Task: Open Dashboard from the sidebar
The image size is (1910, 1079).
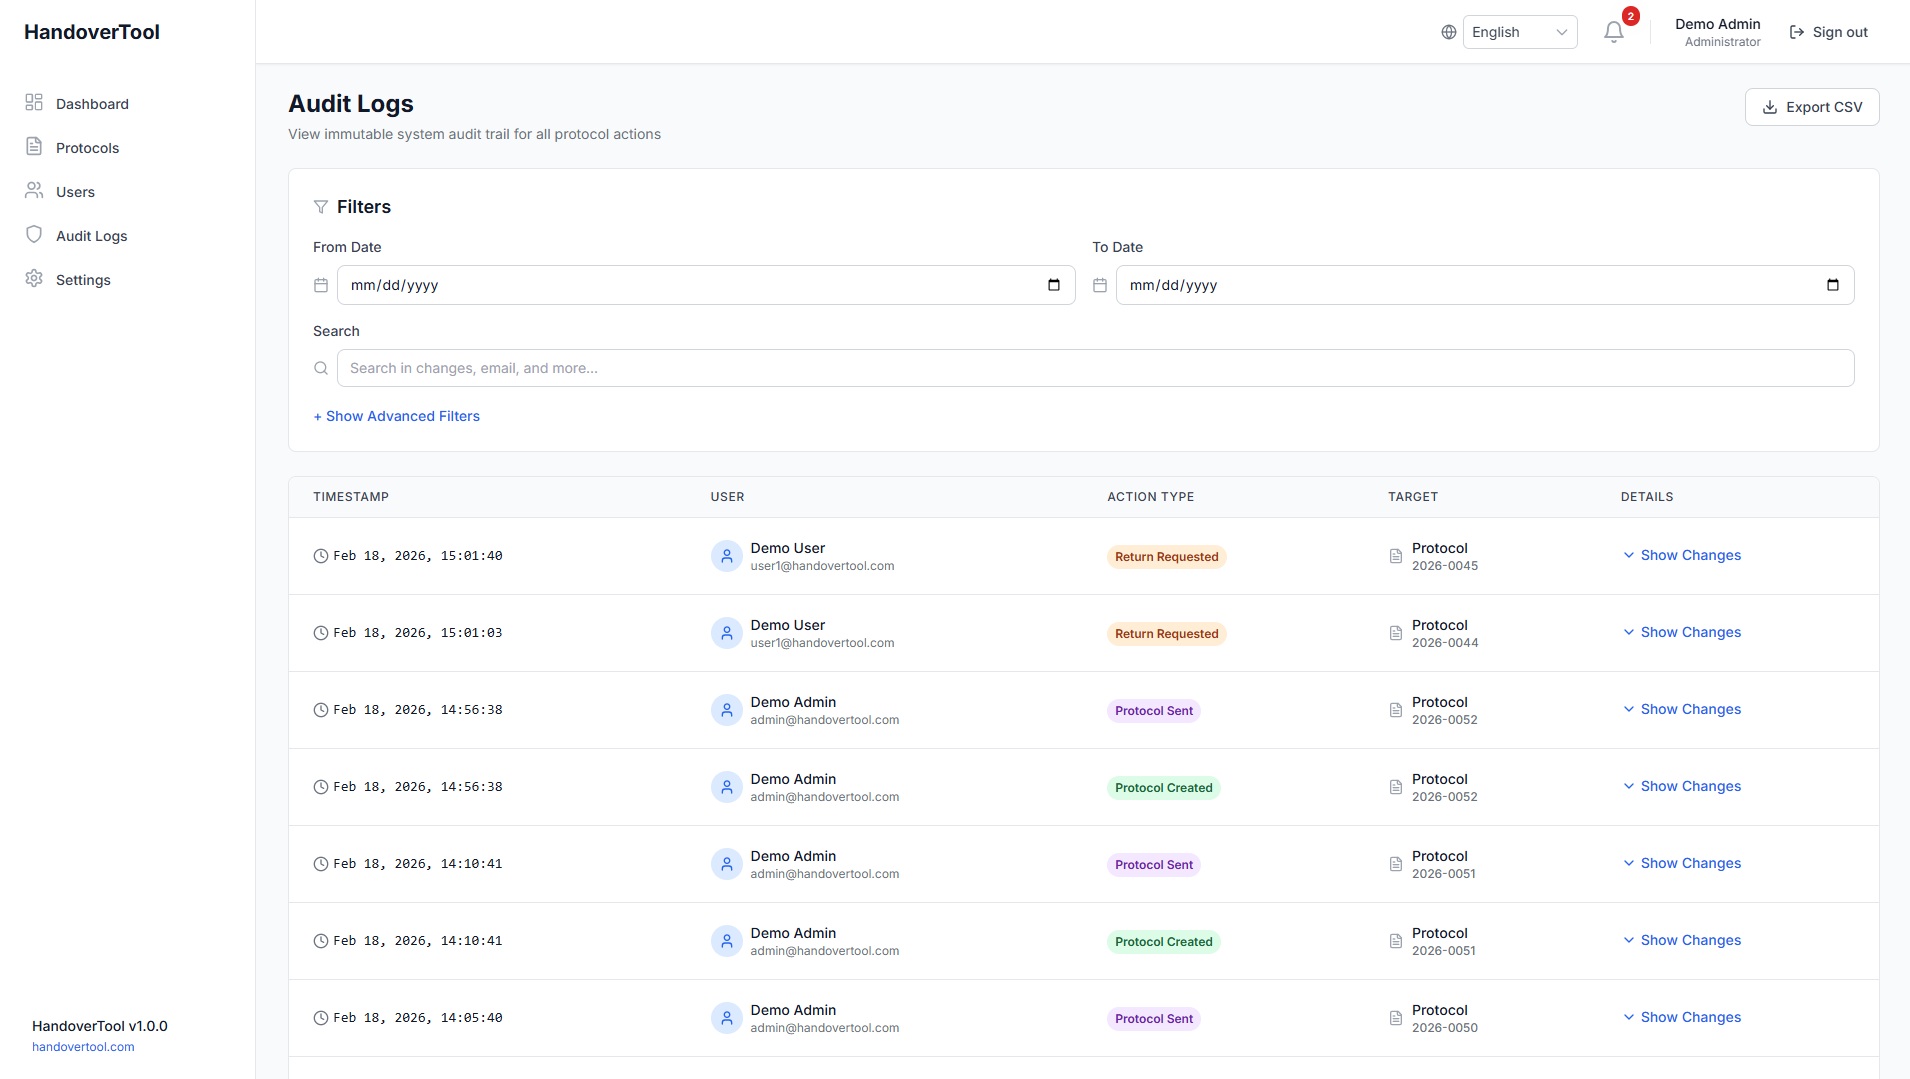Action: (92, 104)
